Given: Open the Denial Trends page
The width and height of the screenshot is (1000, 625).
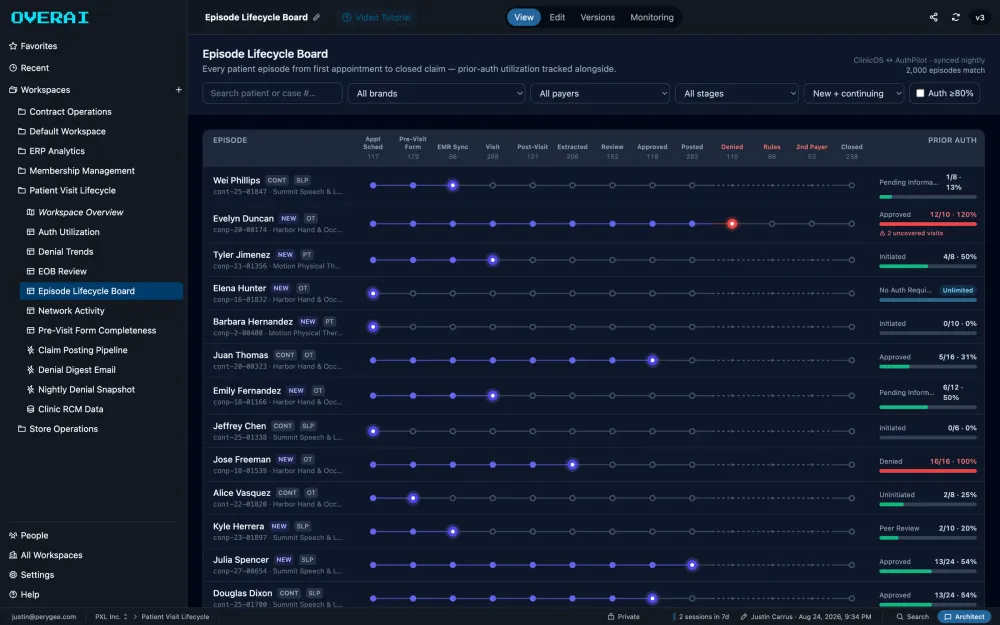Looking at the screenshot, I should [66, 252].
